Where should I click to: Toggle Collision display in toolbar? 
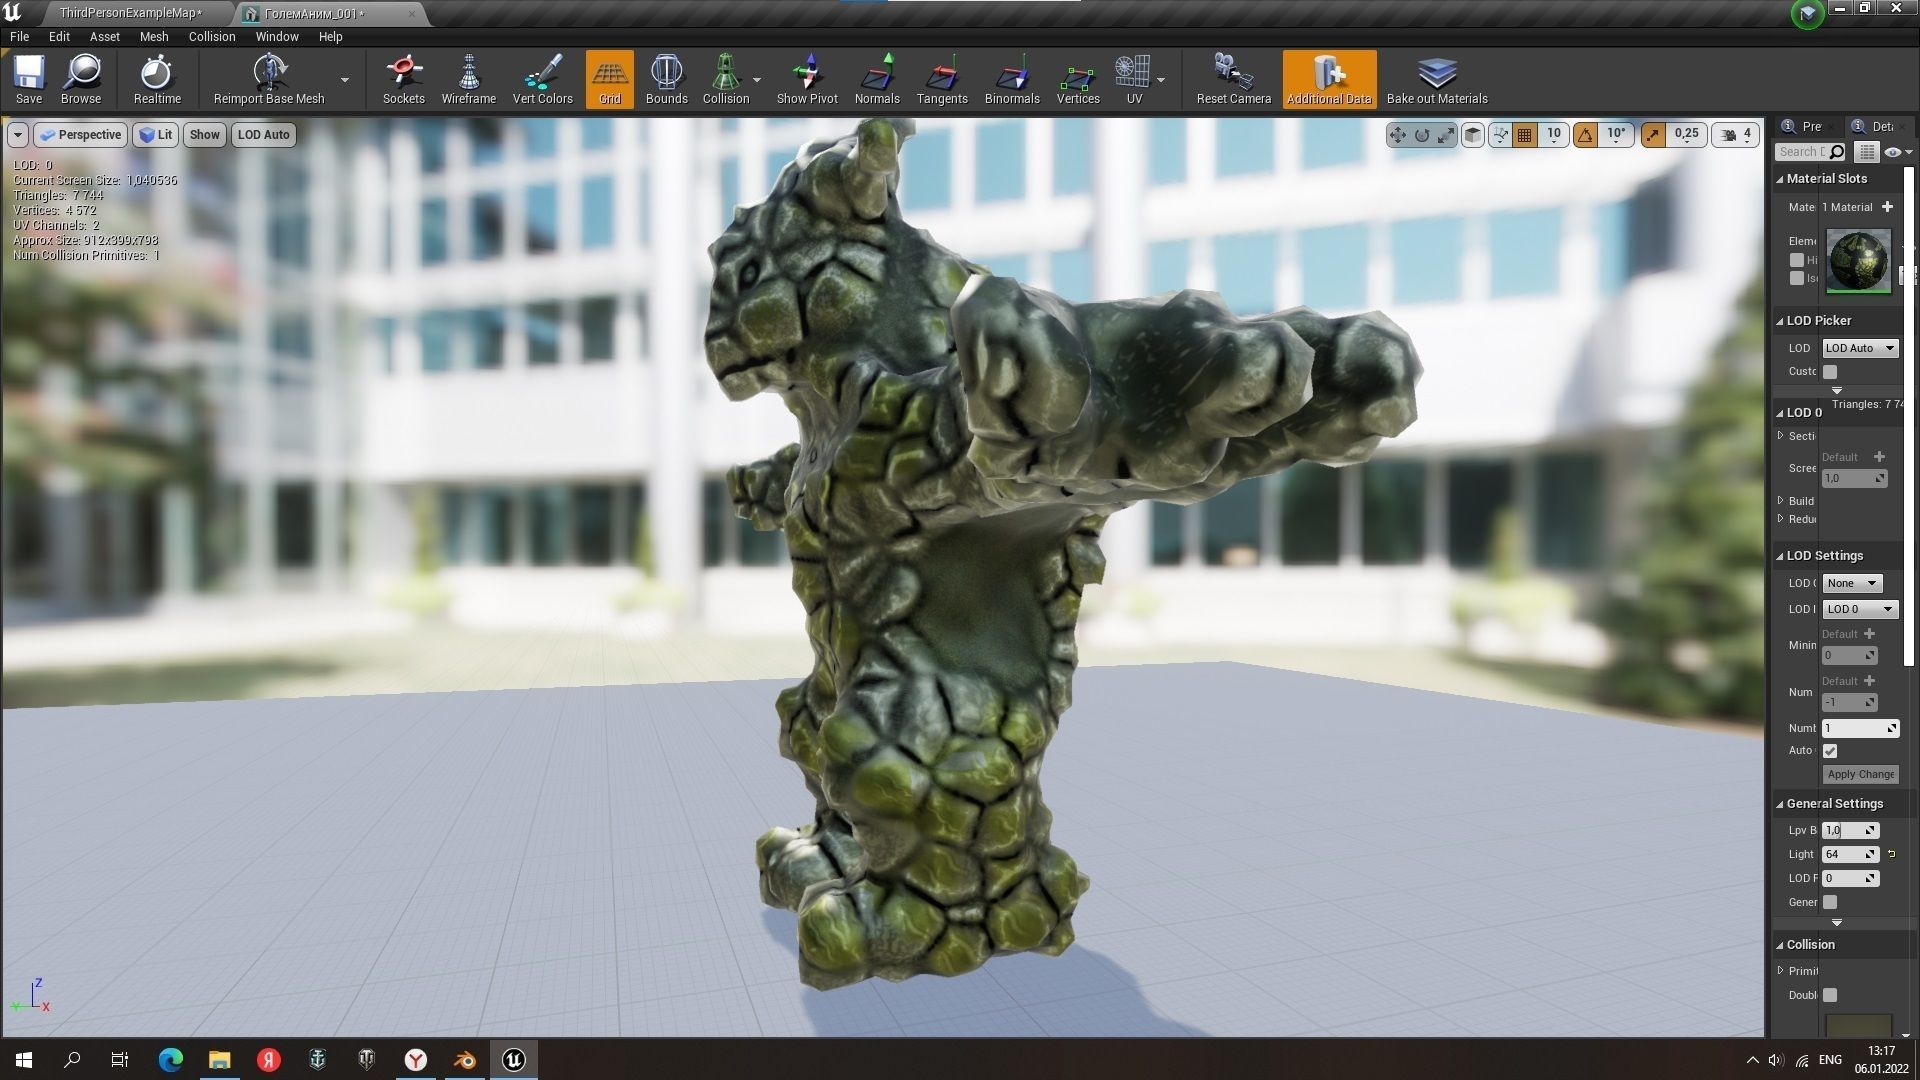point(726,79)
